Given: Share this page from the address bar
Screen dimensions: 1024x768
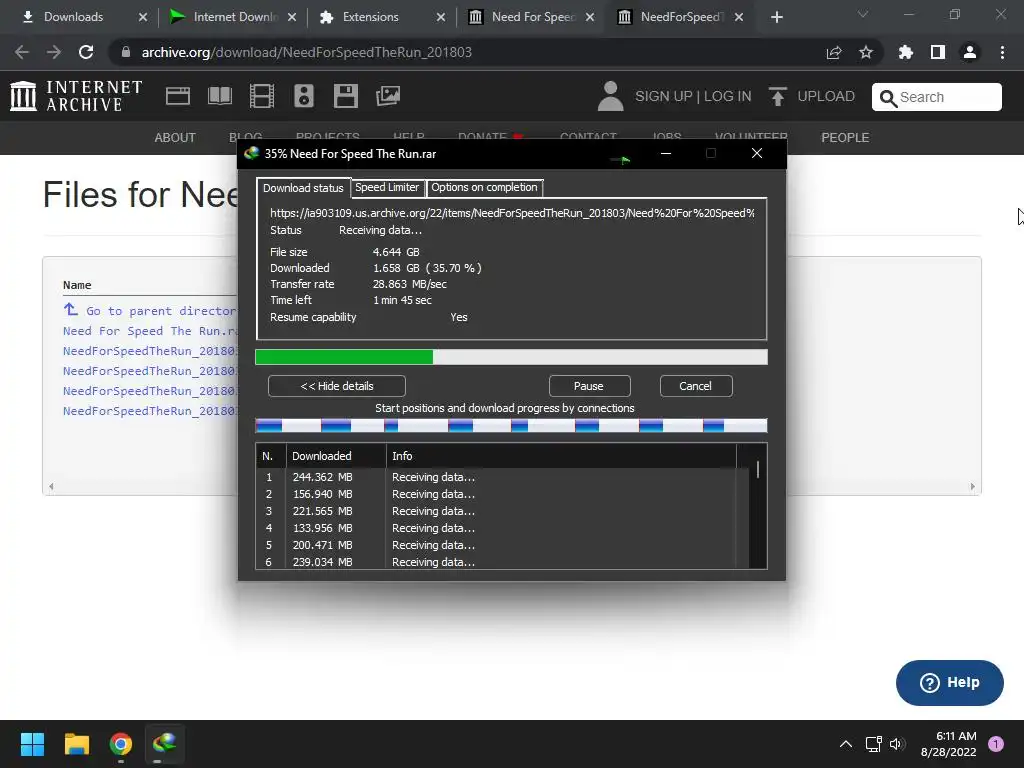Looking at the screenshot, I should [834, 52].
